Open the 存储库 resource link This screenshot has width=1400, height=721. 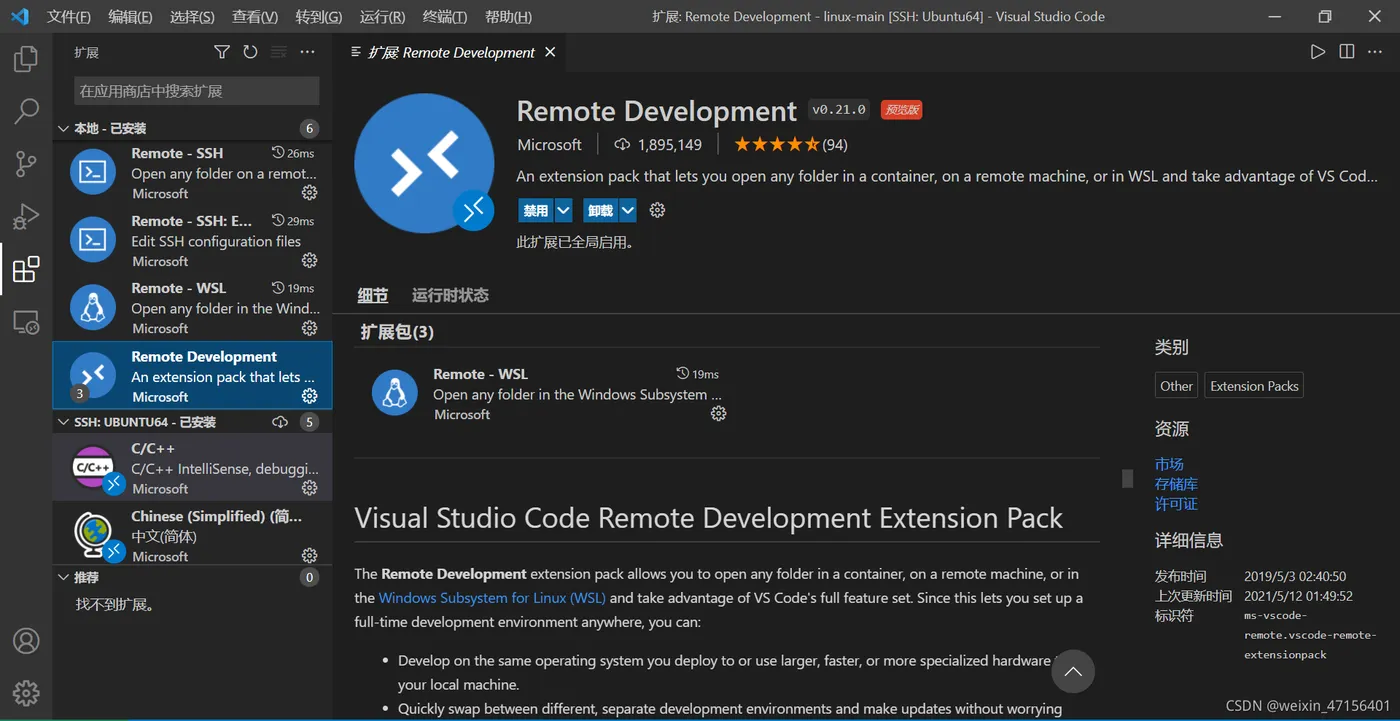click(1176, 484)
